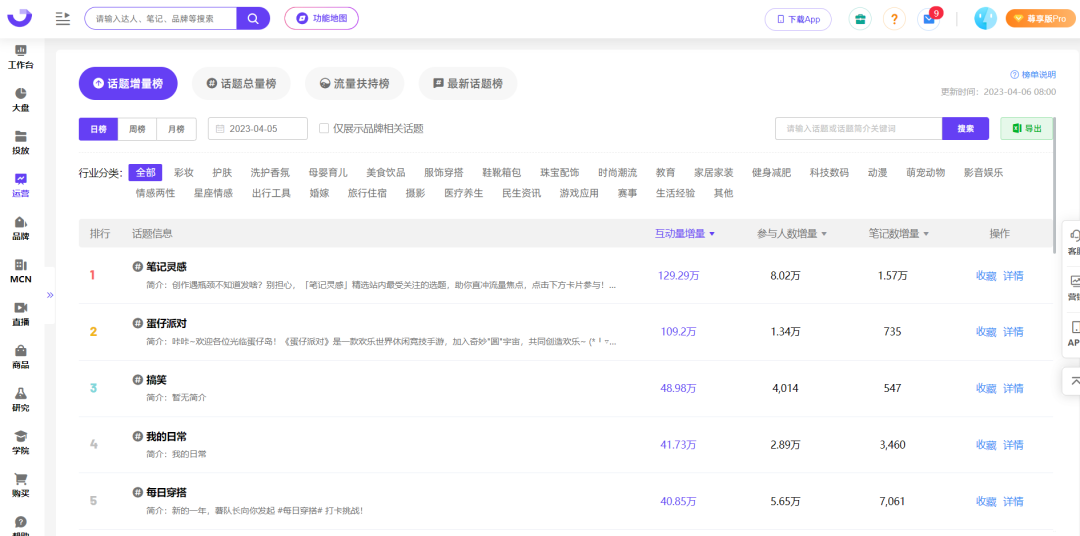Open 研究 in the sidebar
Screen dimensions: 1080x536
21,400
